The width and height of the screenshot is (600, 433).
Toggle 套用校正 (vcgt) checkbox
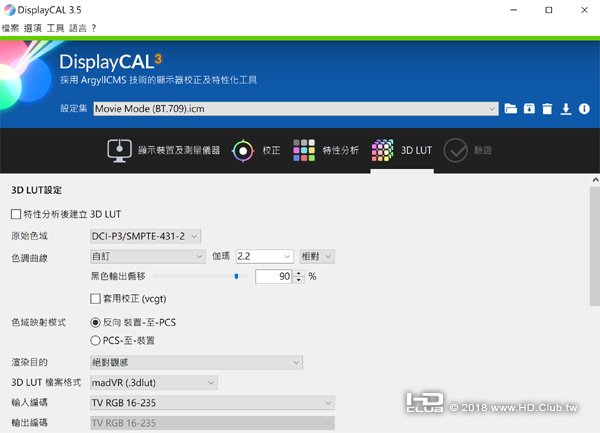[x=95, y=299]
